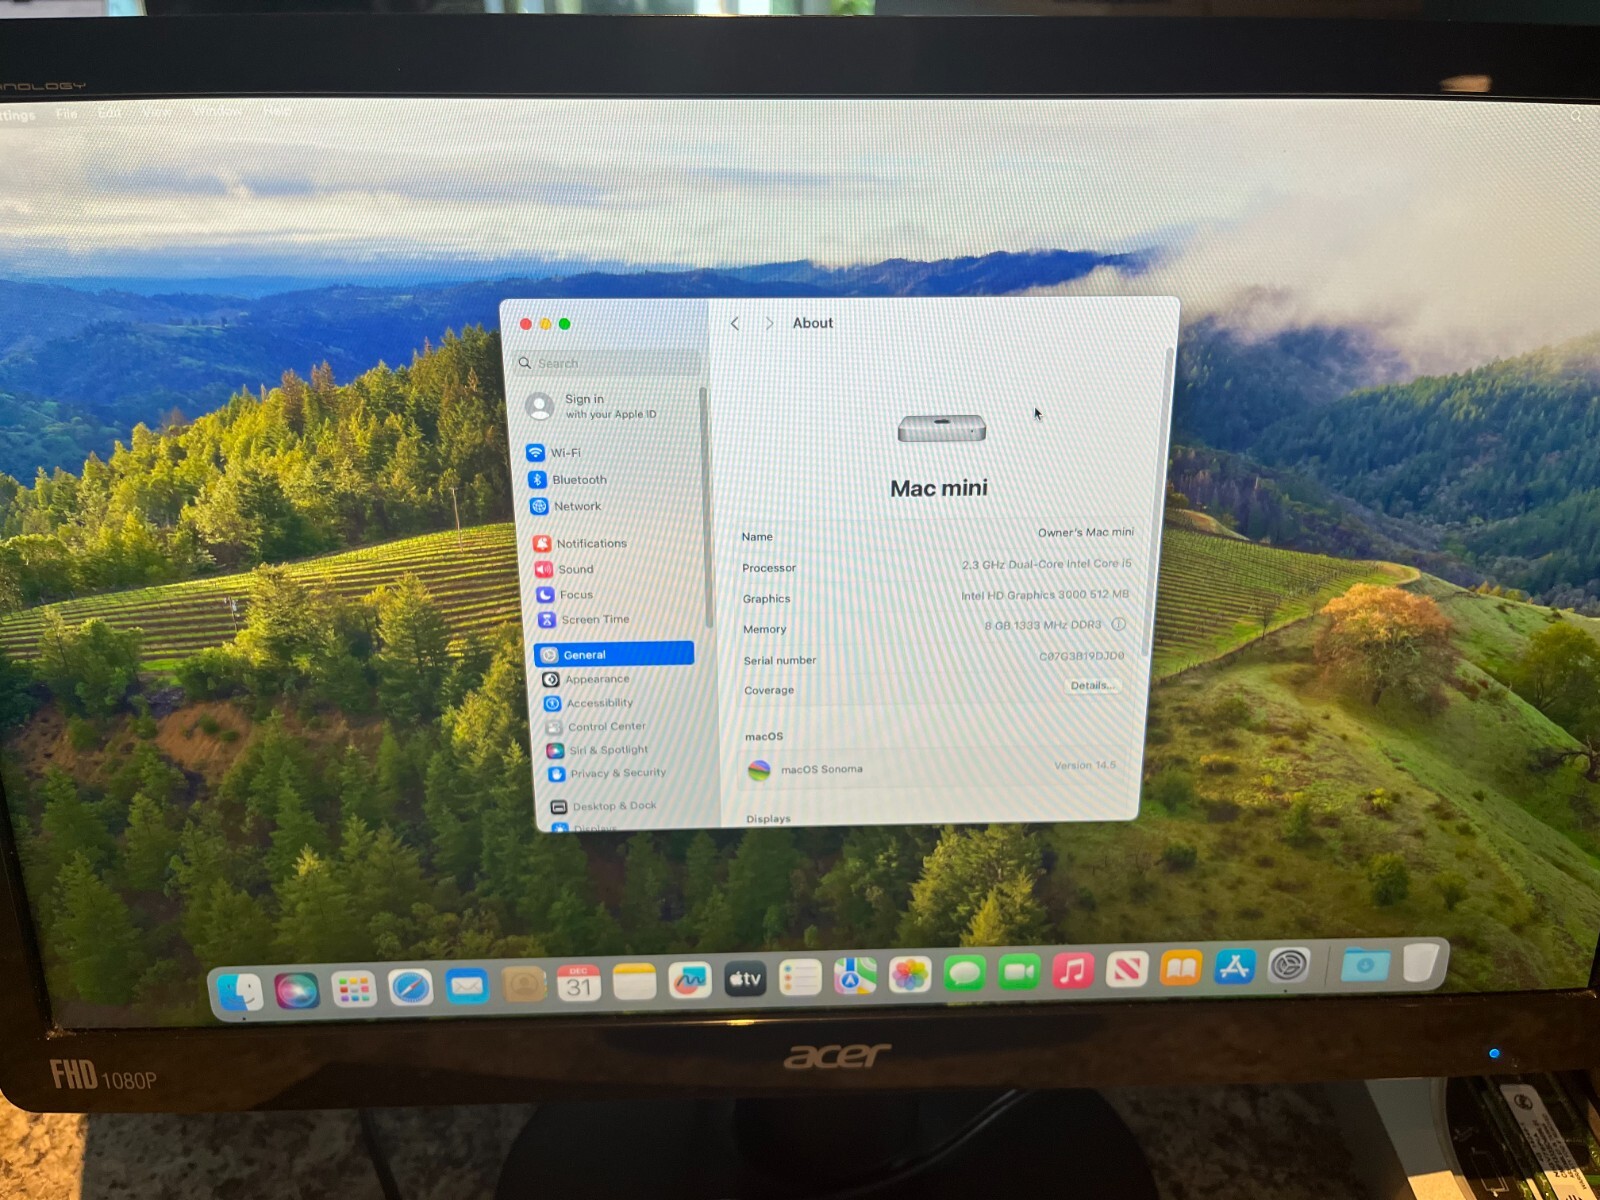Launch Safari from the Dock
Image resolution: width=1600 pixels, height=1200 pixels.
(x=411, y=988)
